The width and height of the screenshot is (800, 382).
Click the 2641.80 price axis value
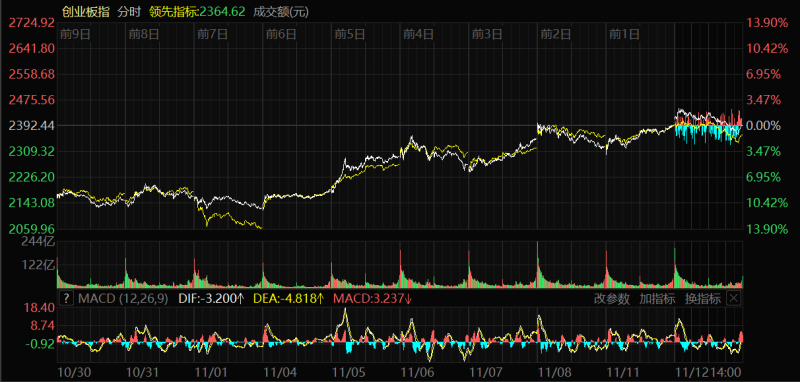pyautogui.click(x=31, y=48)
